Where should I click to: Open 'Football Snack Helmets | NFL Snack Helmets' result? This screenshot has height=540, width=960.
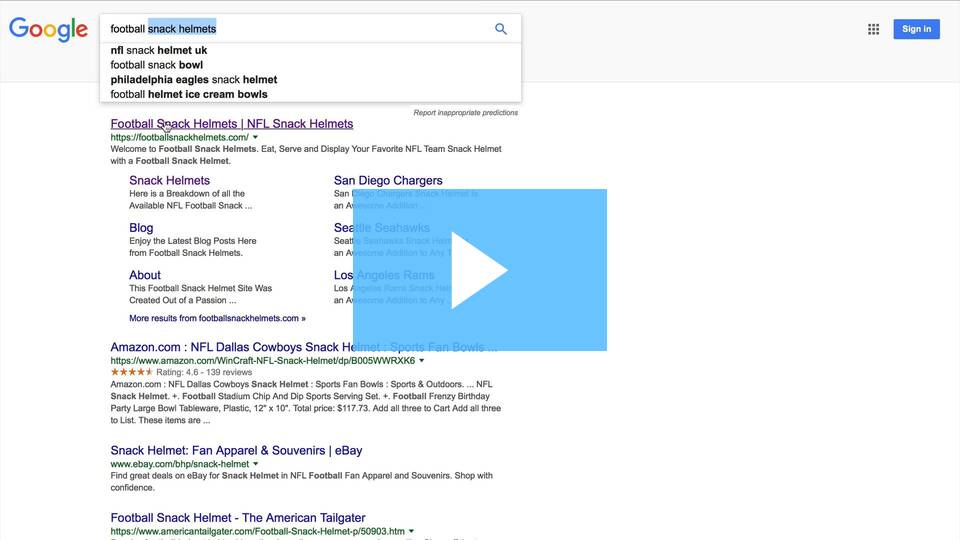[x=231, y=124]
